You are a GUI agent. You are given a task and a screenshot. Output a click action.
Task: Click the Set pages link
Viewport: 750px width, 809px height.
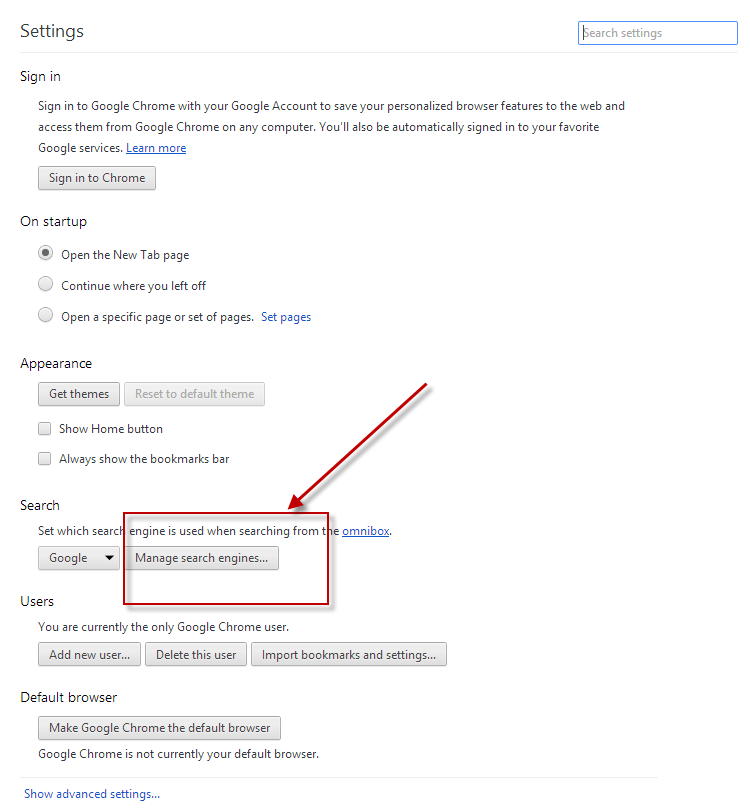tap(286, 317)
